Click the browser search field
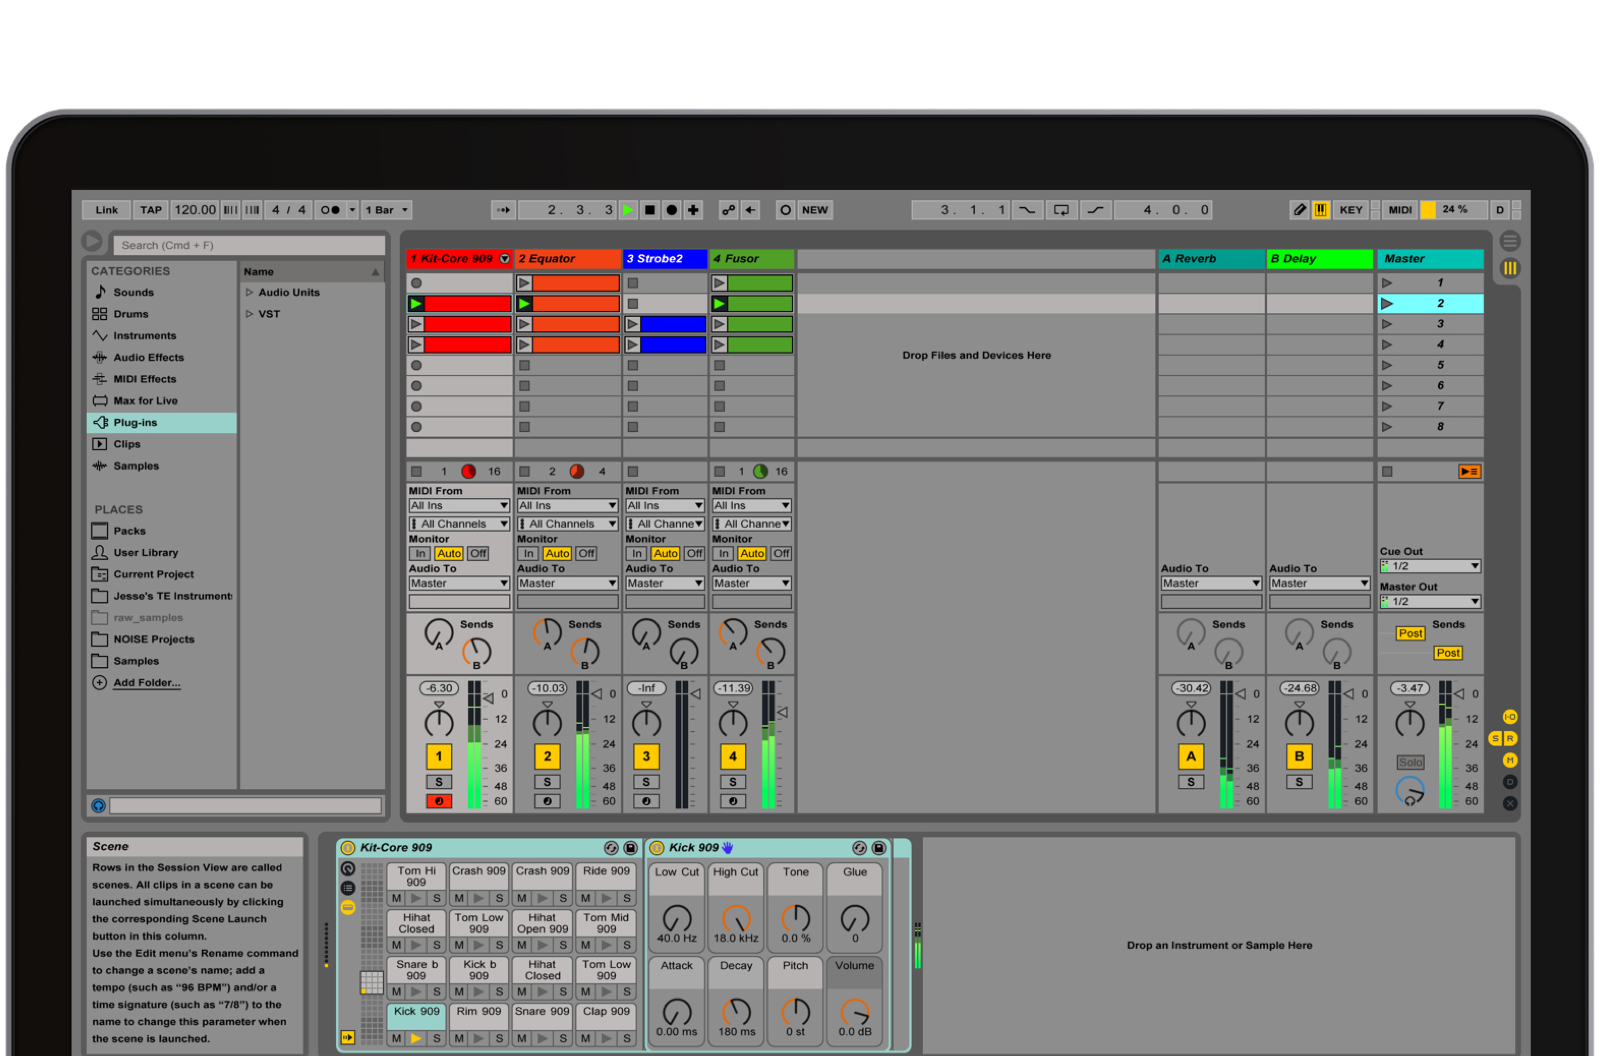Screen dimensions: 1600x1056 pyautogui.click(x=248, y=245)
